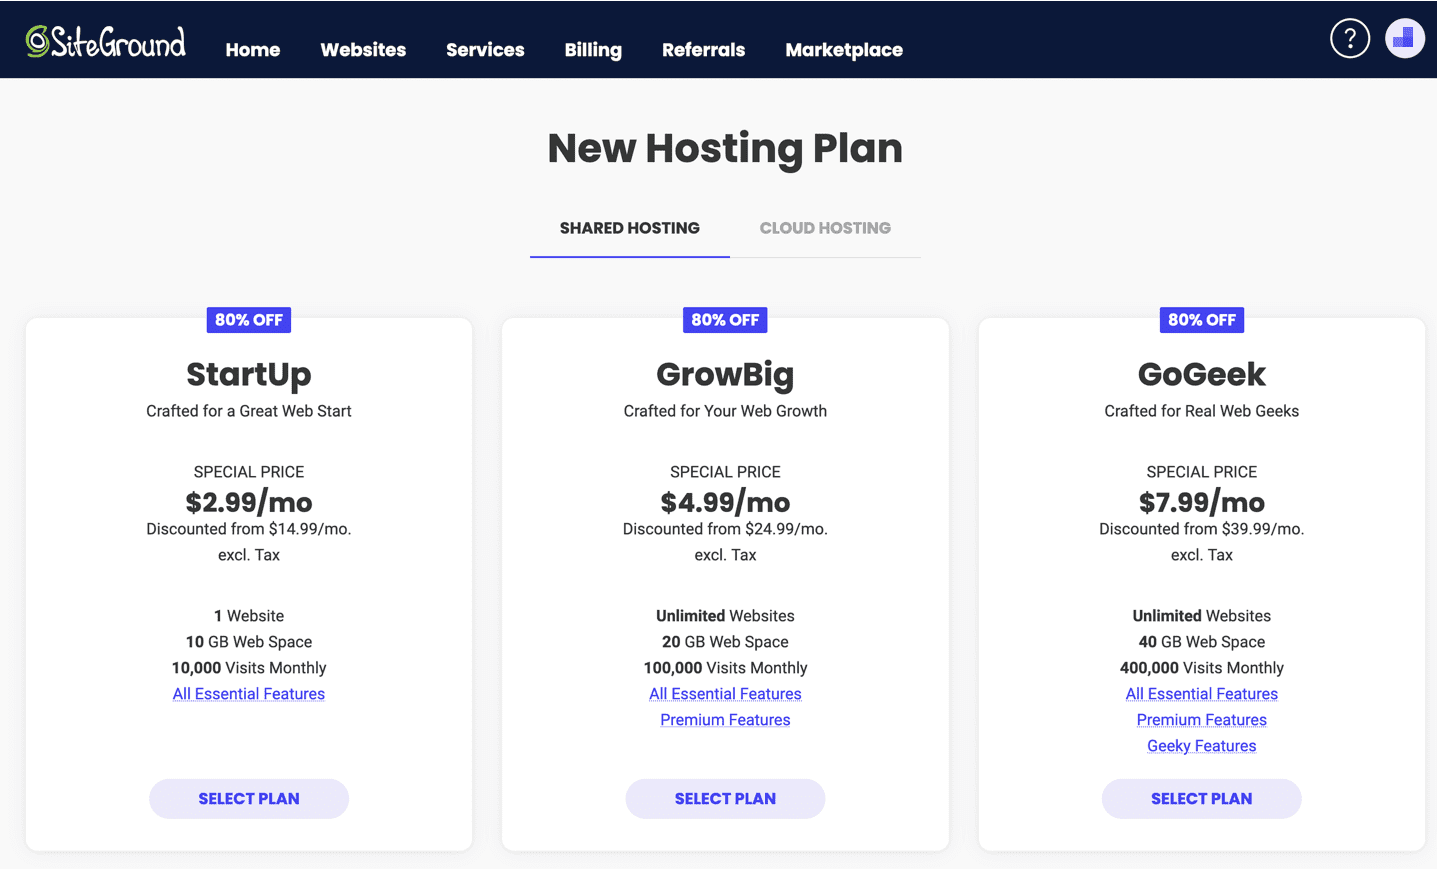This screenshot has width=1437, height=869.
Task: Click 'Discounted from $14.99/mo.' text
Action: (249, 529)
